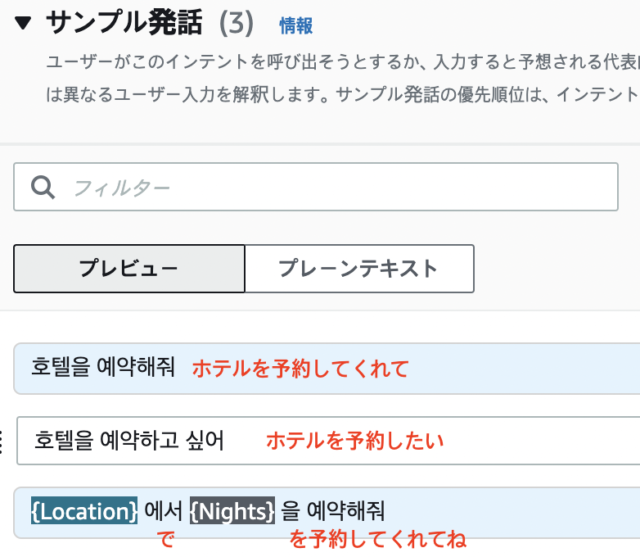Image resolution: width=640 pixels, height=557 pixels.
Task: Click the red ホテルを予約してくれて annotation
Action: coord(300,368)
